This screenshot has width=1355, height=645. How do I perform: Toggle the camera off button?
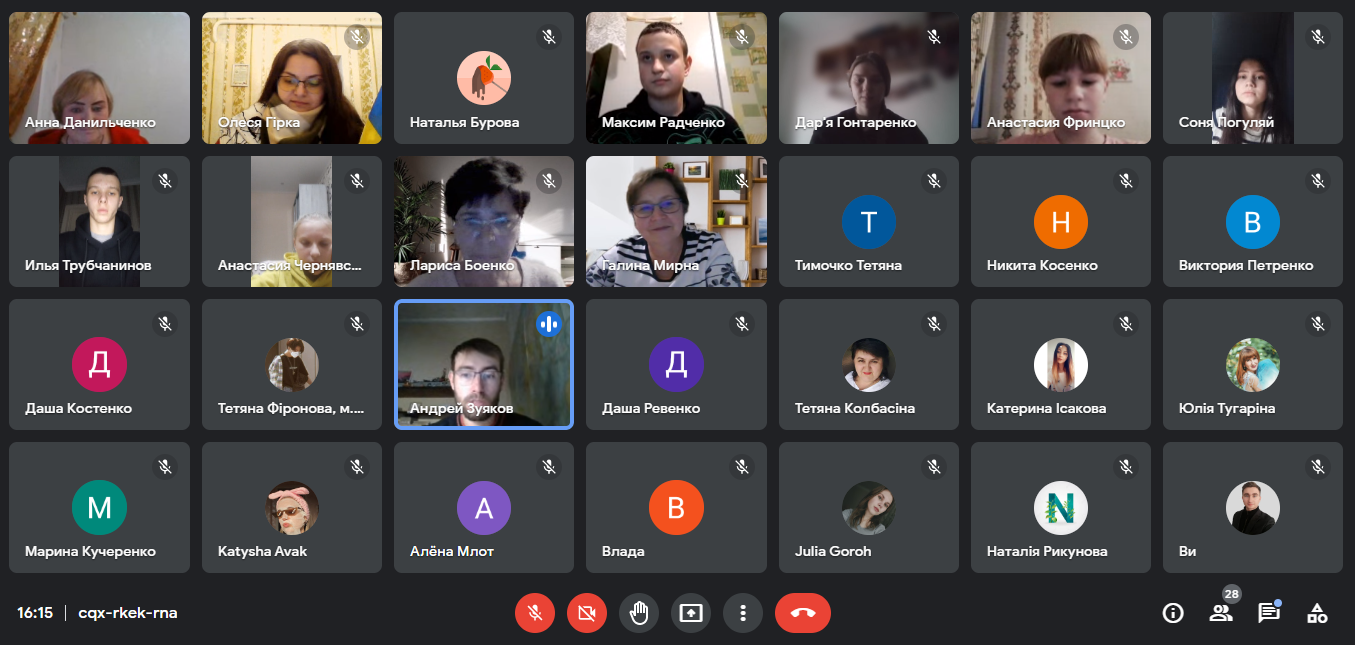pyautogui.click(x=587, y=613)
